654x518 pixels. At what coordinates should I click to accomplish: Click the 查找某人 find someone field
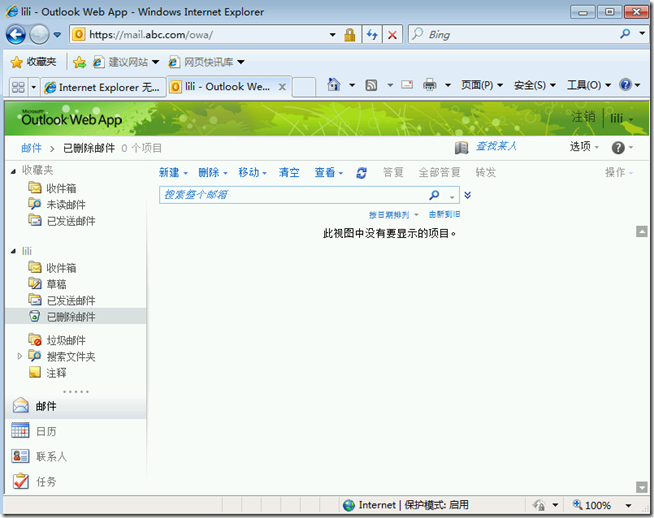(496, 146)
